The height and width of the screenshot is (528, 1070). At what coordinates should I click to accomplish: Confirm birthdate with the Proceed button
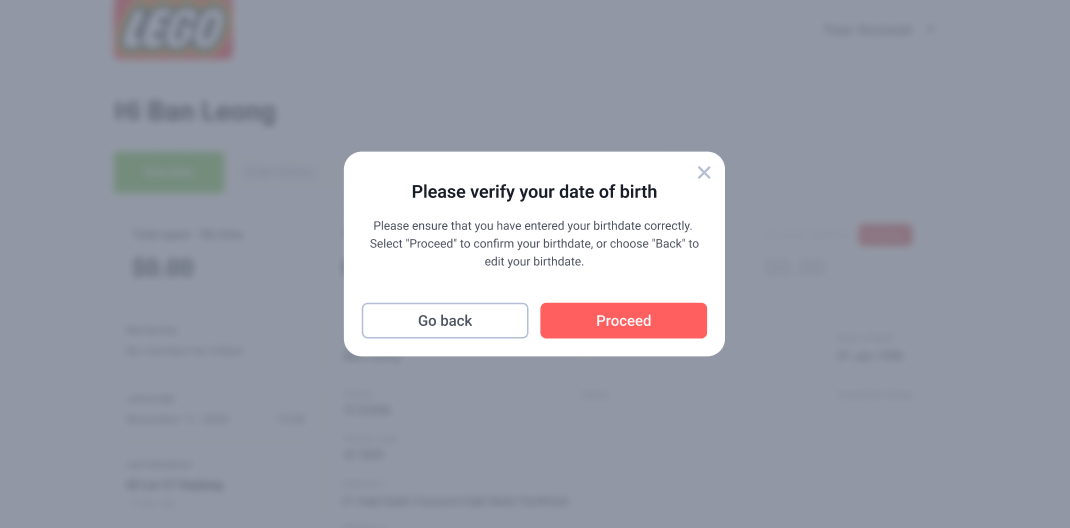tap(623, 321)
